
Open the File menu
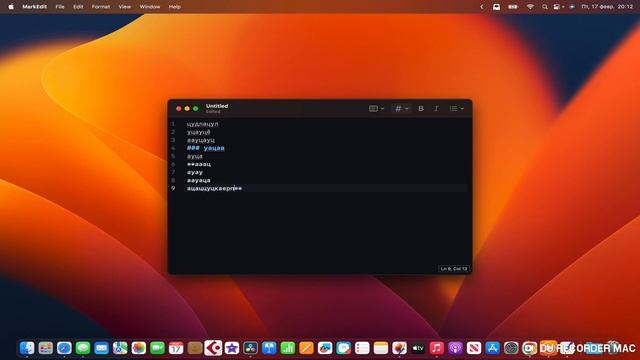60,7
